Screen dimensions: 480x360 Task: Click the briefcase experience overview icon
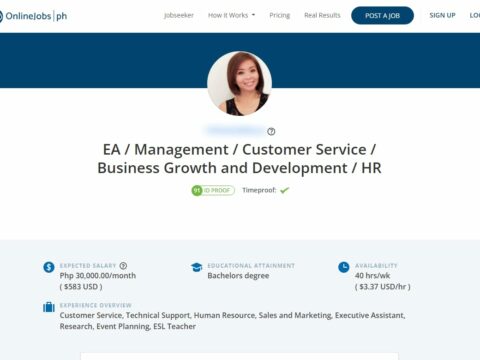(49, 307)
